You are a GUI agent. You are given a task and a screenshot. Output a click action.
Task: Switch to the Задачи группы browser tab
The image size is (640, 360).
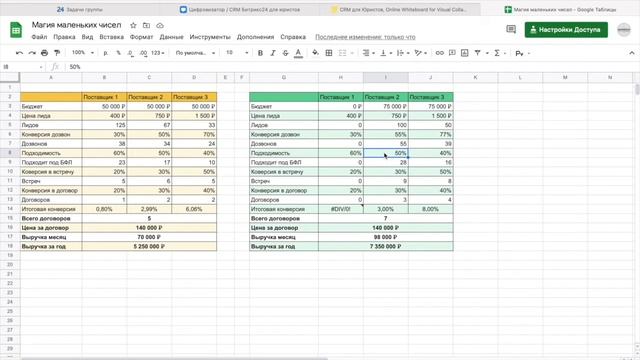tap(80, 9)
